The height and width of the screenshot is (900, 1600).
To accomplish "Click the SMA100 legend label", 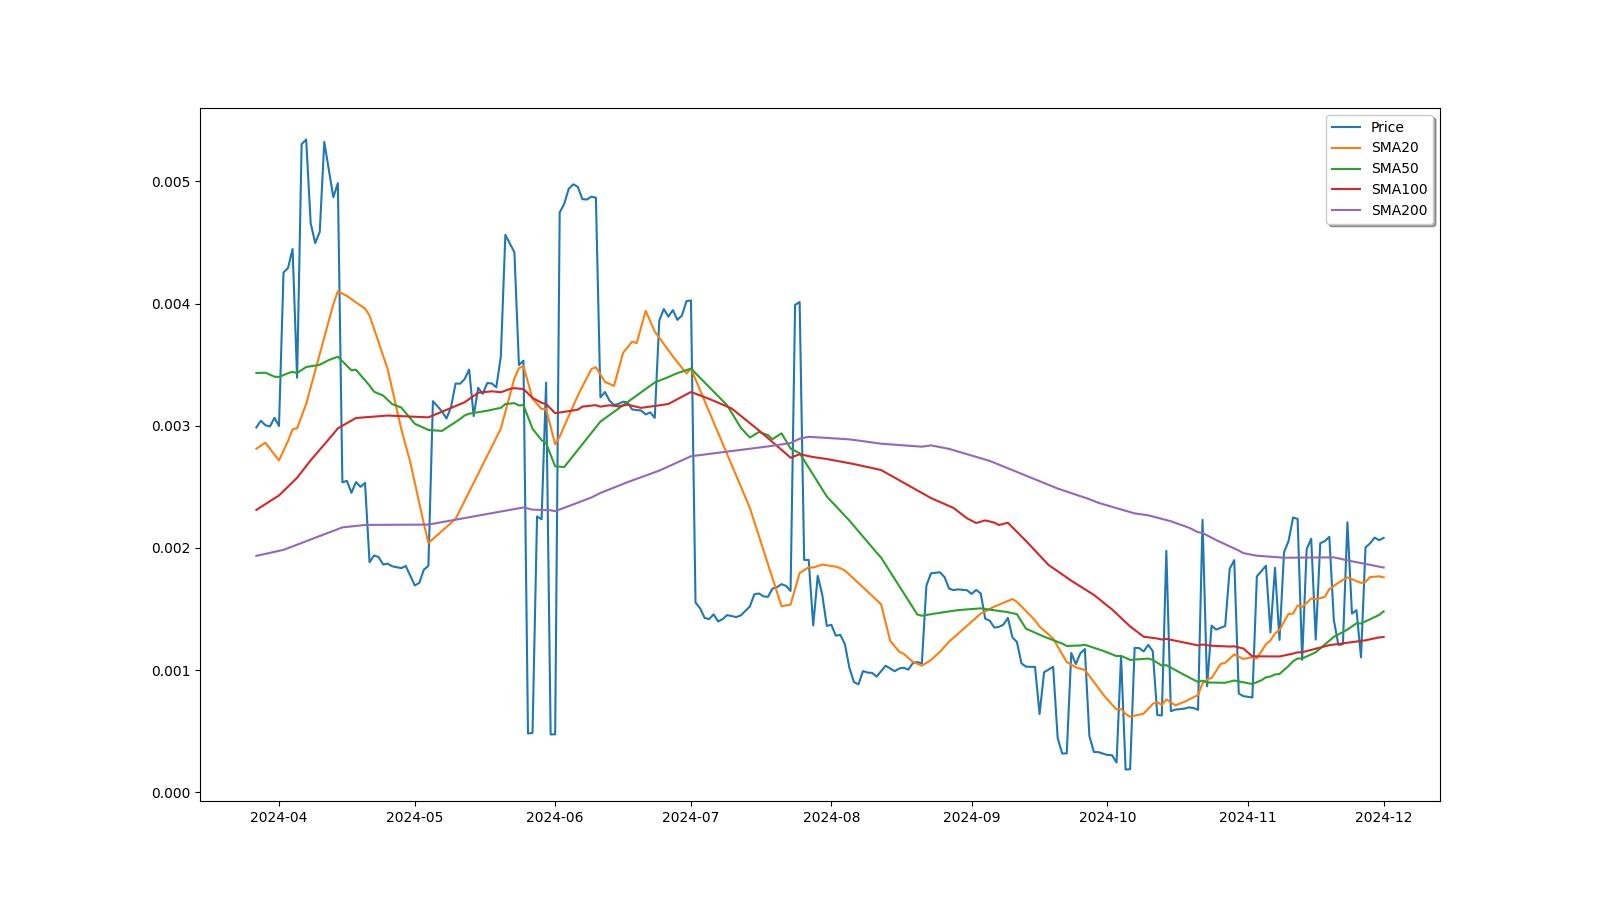I will [1399, 189].
